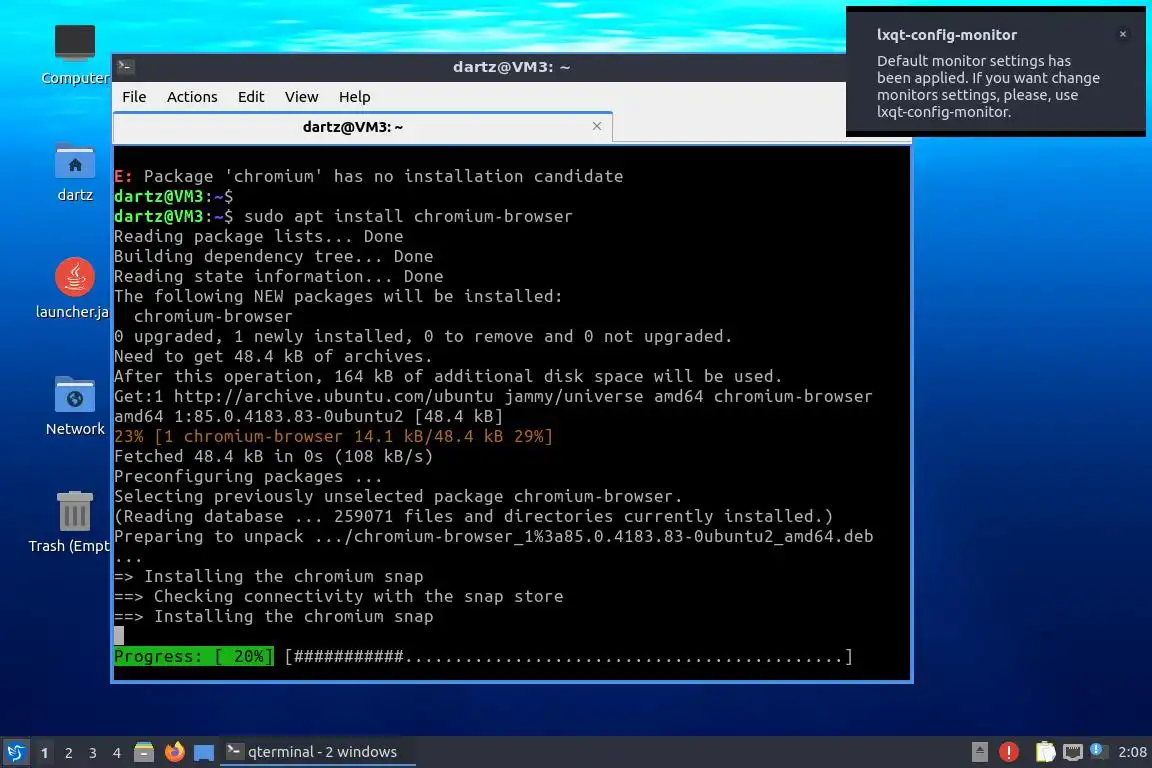
Task: Launch the file manager from the panel
Action: tap(144, 752)
